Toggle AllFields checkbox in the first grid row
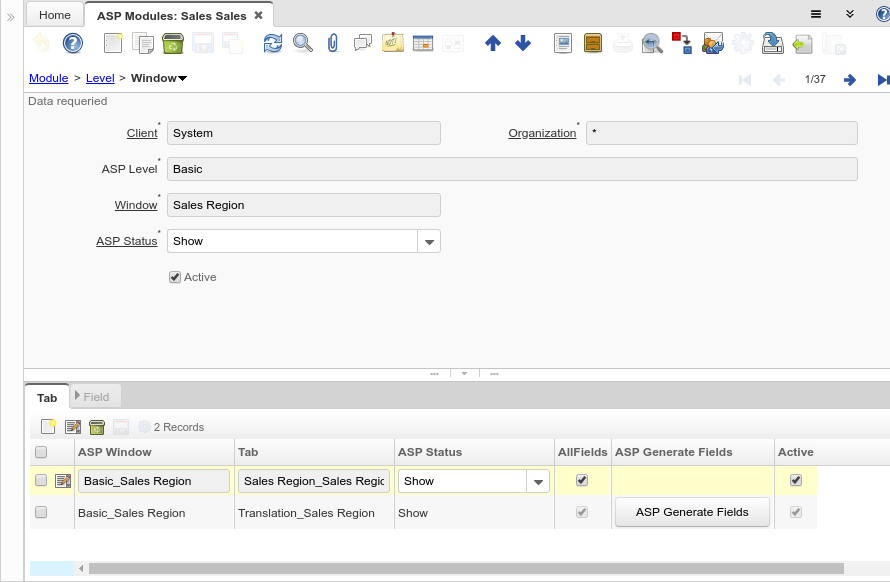890x582 pixels. coord(582,480)
